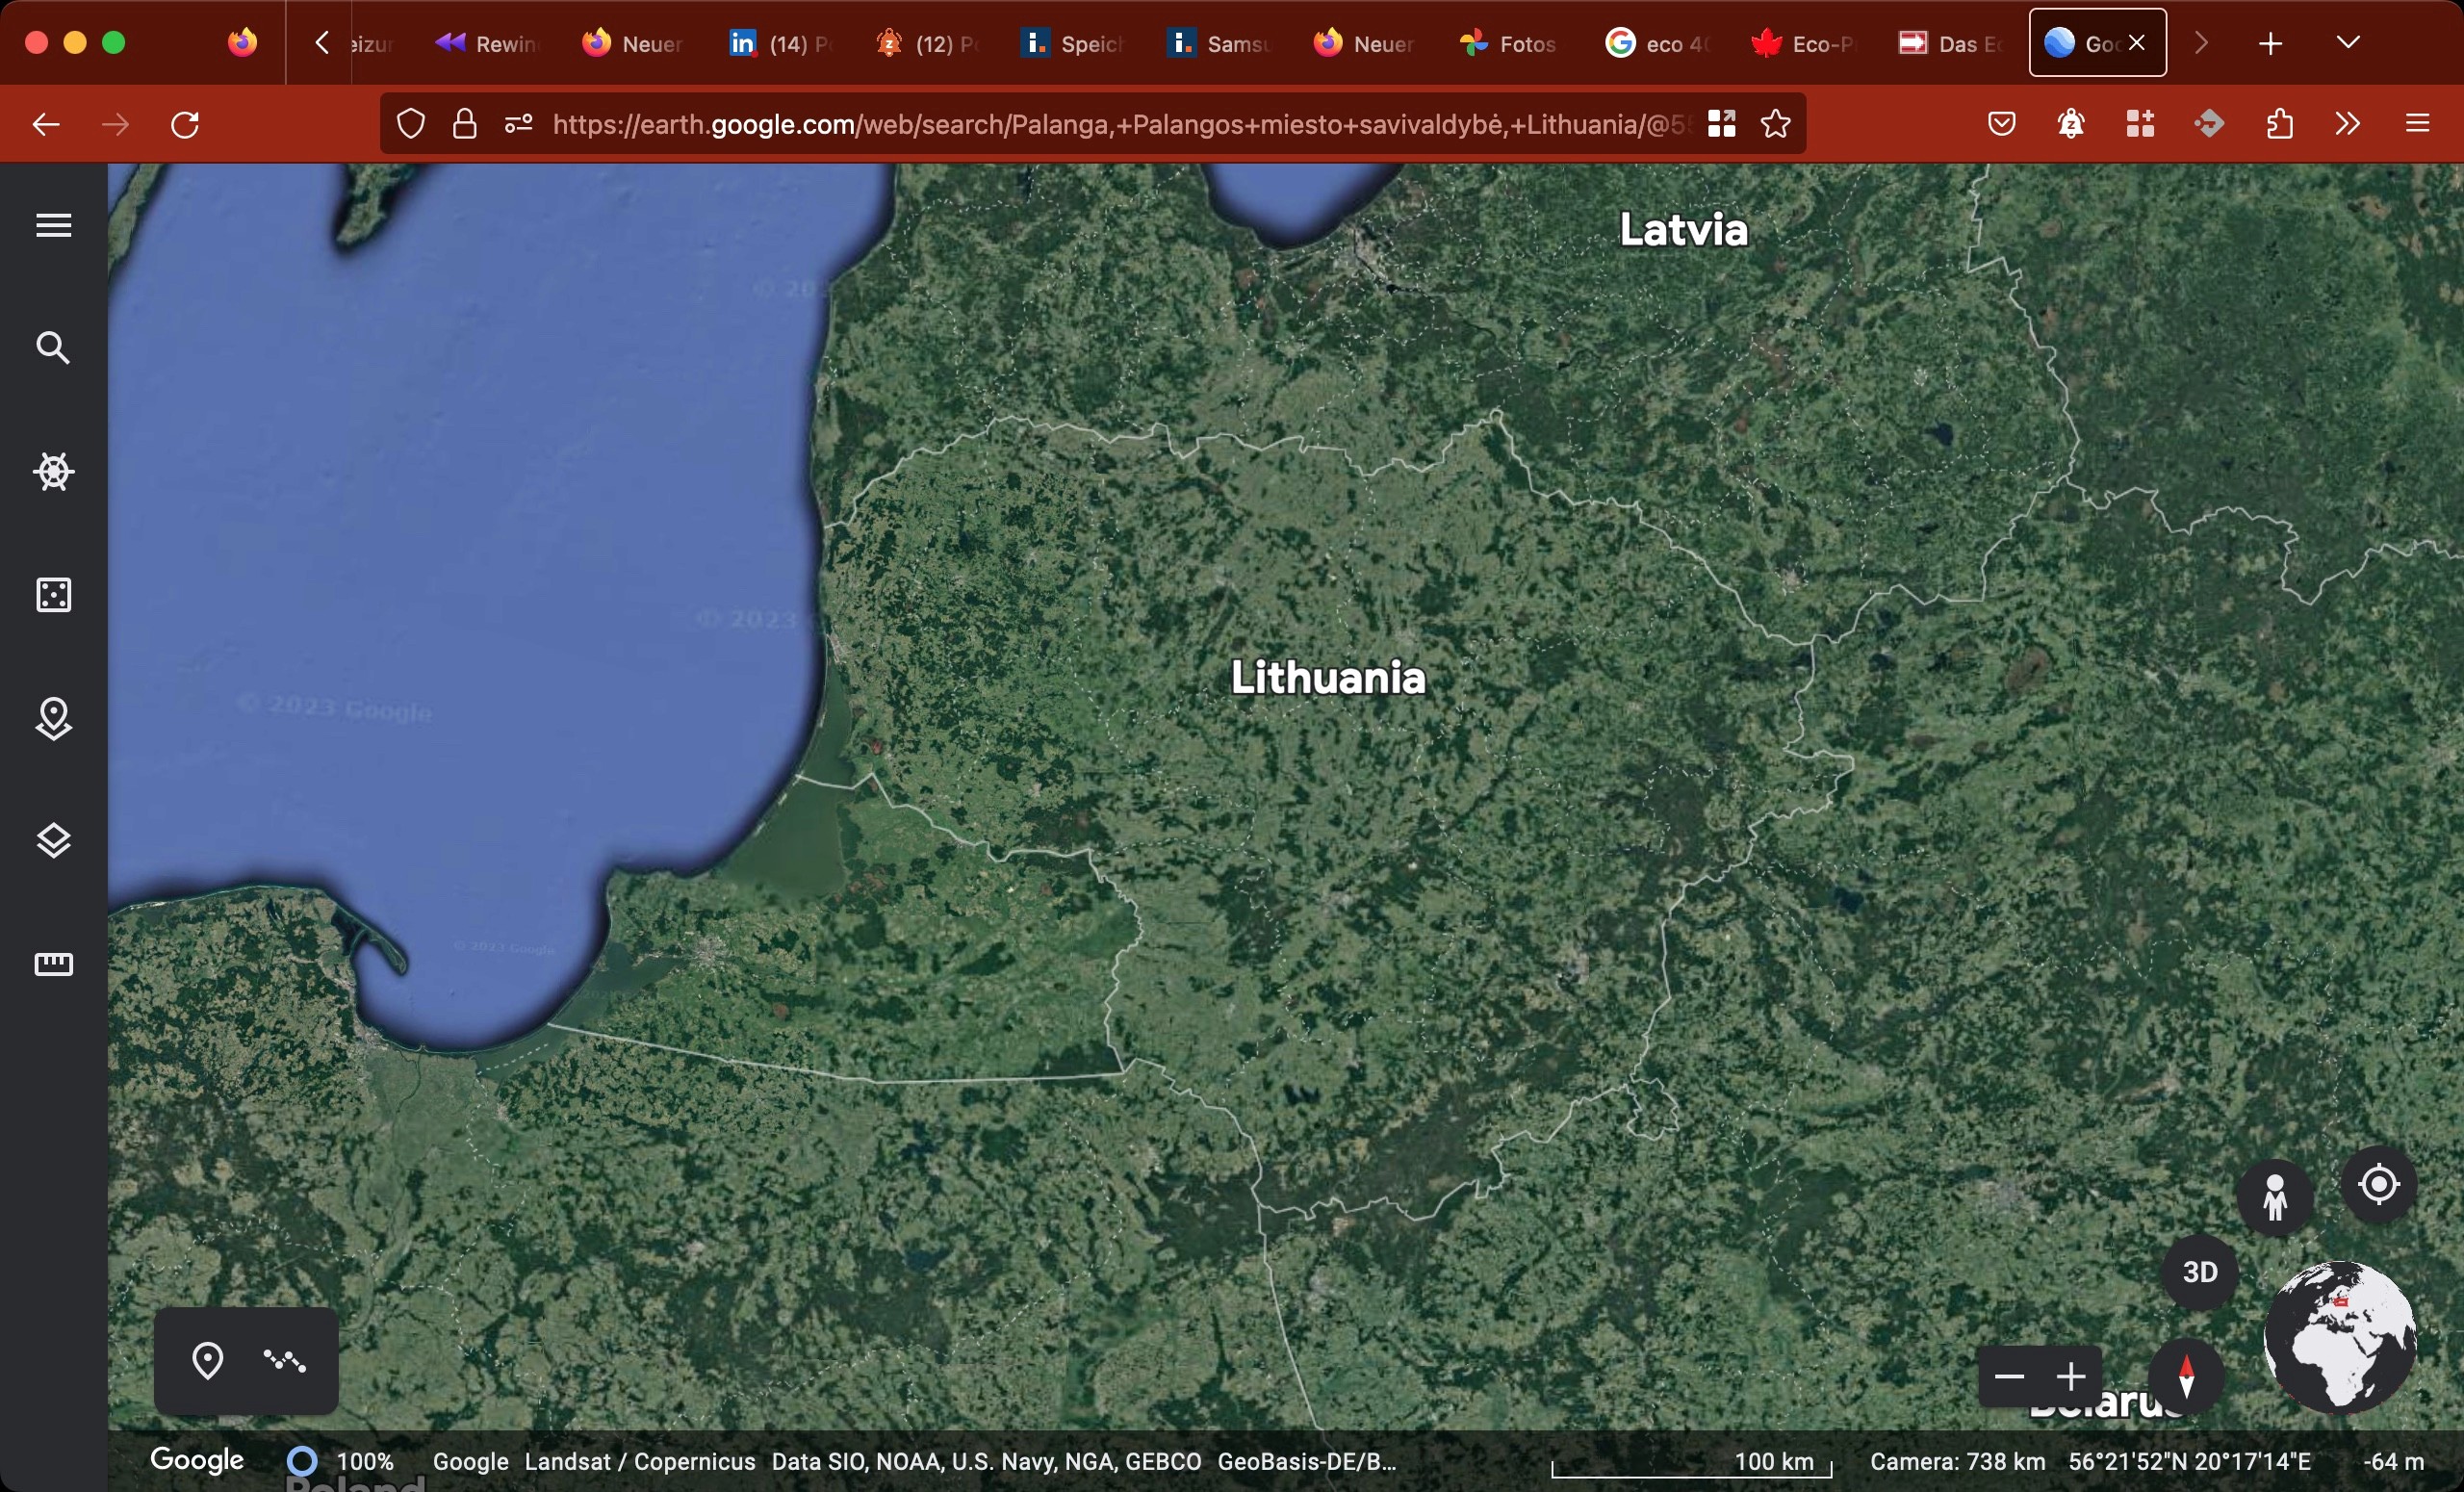The image size is (2464, 1492).
Task: Show more toolbar tools overflow
Action: (x=2348, y=124)
